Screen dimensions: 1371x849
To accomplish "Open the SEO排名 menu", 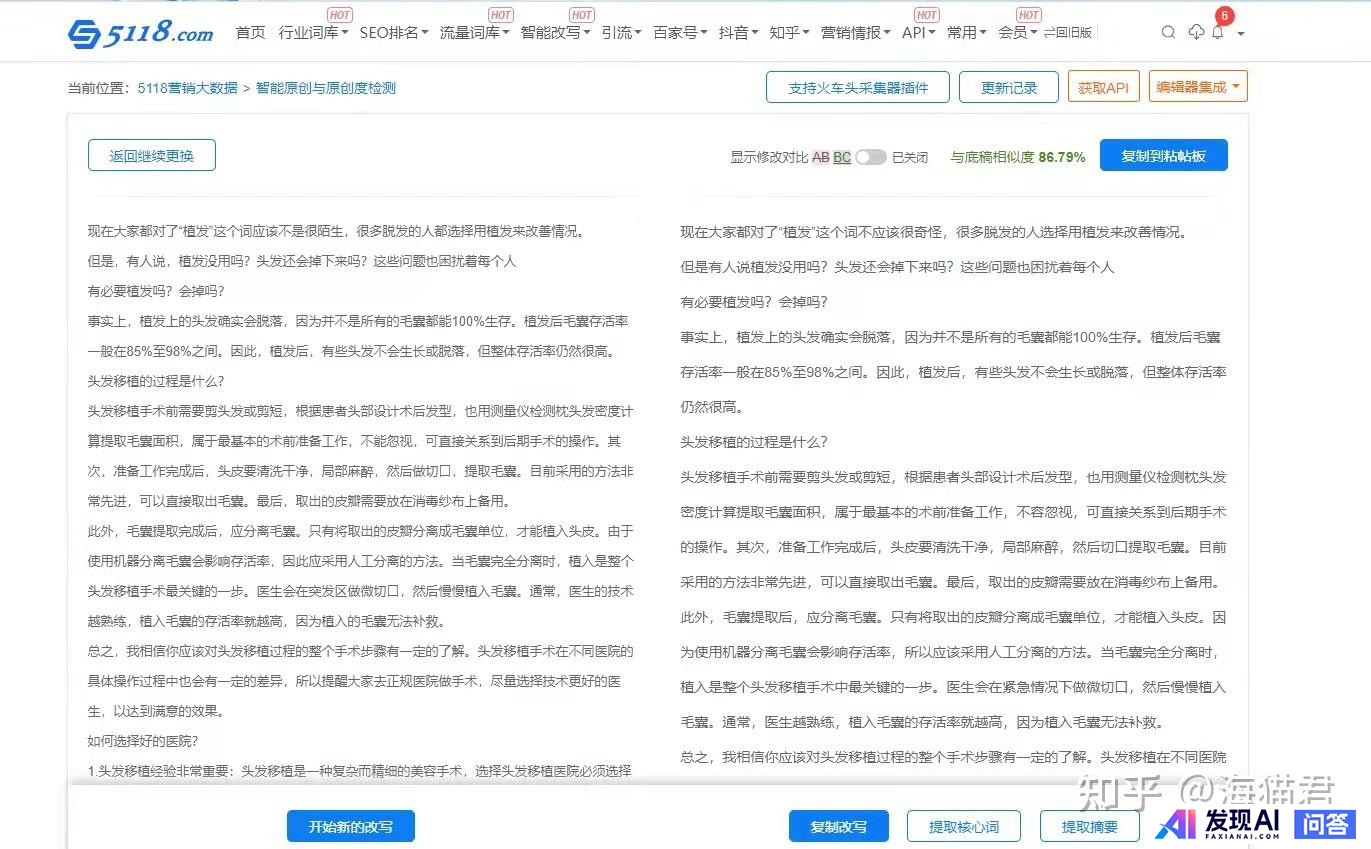I will click(x=394, y=33).
